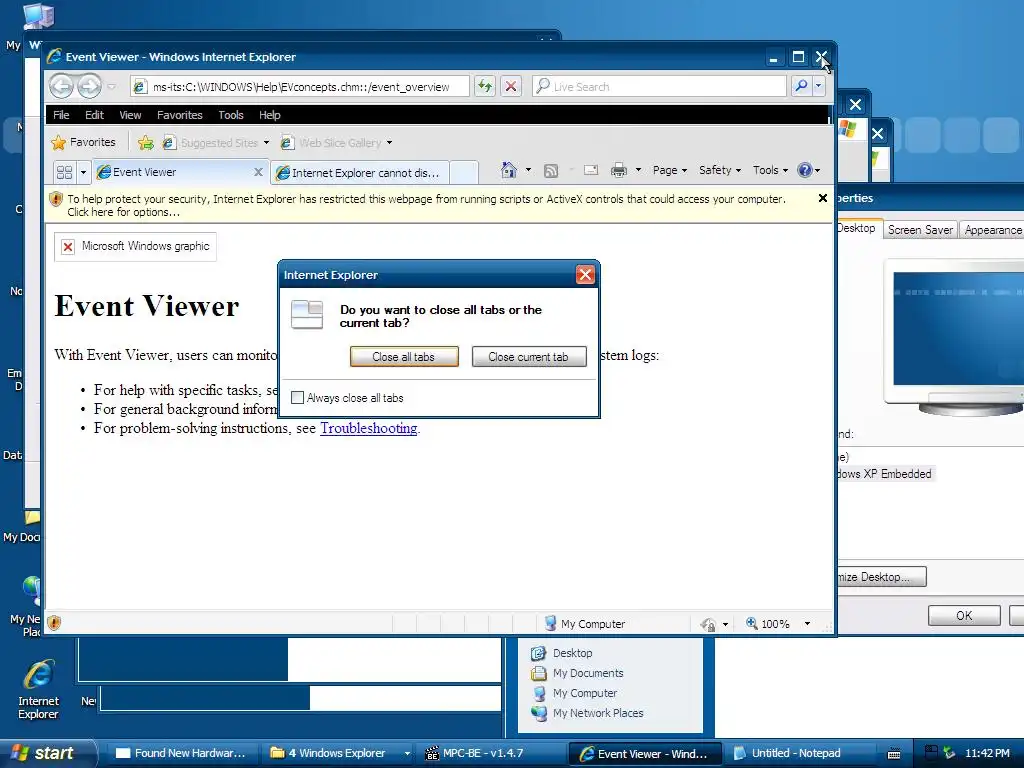Click OK in the Properties window

click(x=964, y=615)
